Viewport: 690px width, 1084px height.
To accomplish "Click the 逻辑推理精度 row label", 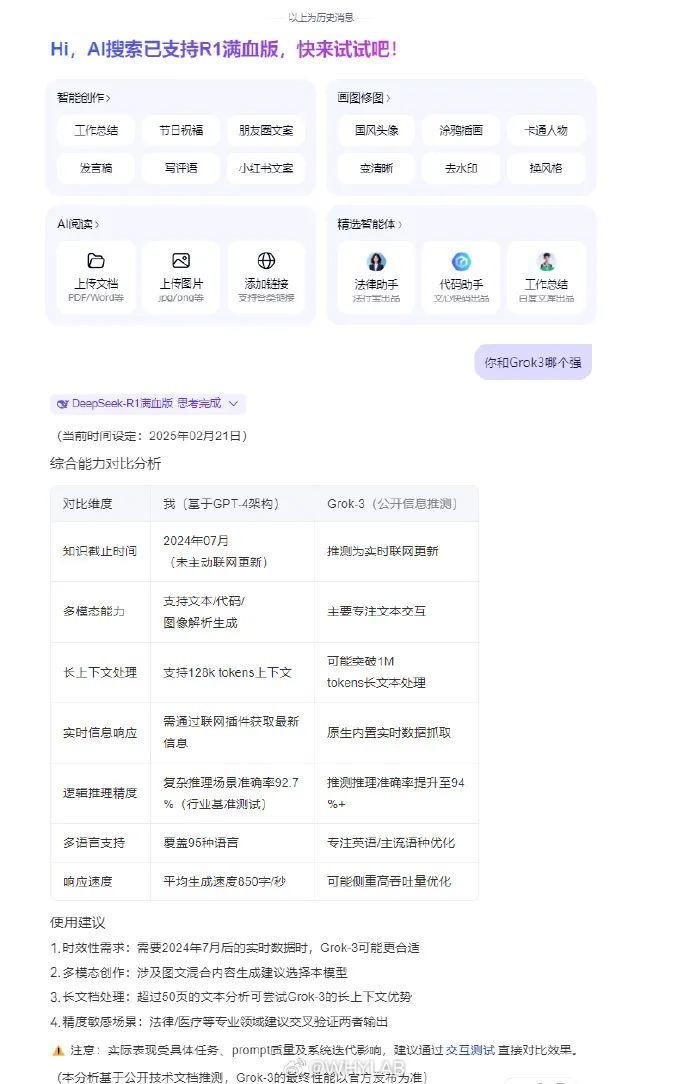I will pyautogui.click(x=100, y=793).
